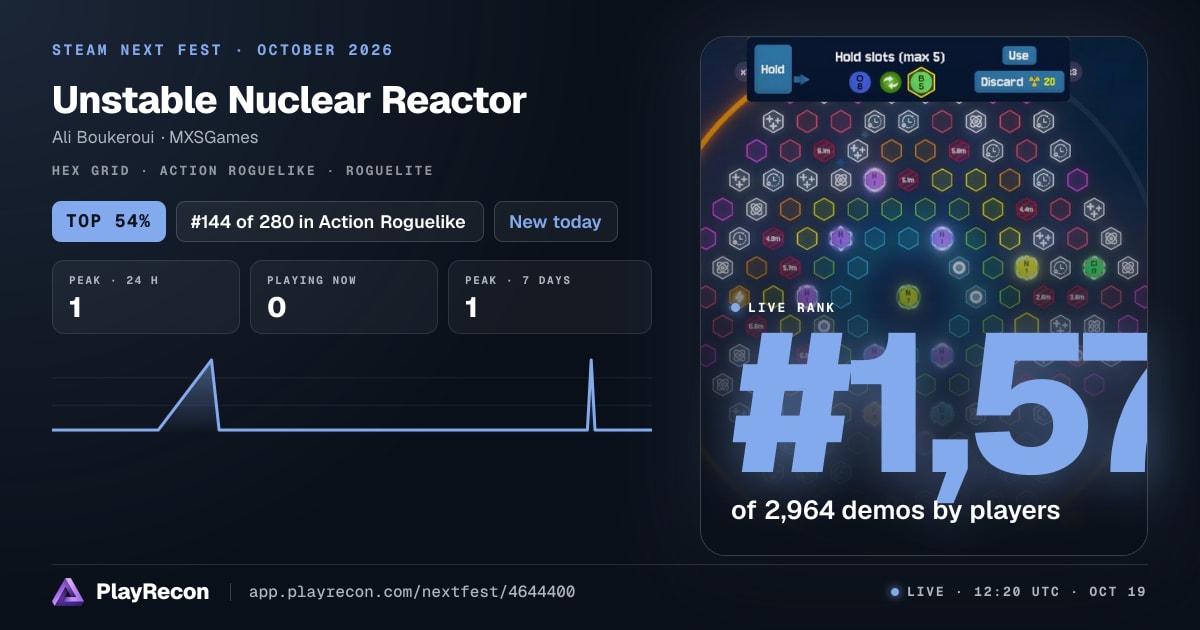Click the red hexagon labeled 2.6m

point(1043,297)
